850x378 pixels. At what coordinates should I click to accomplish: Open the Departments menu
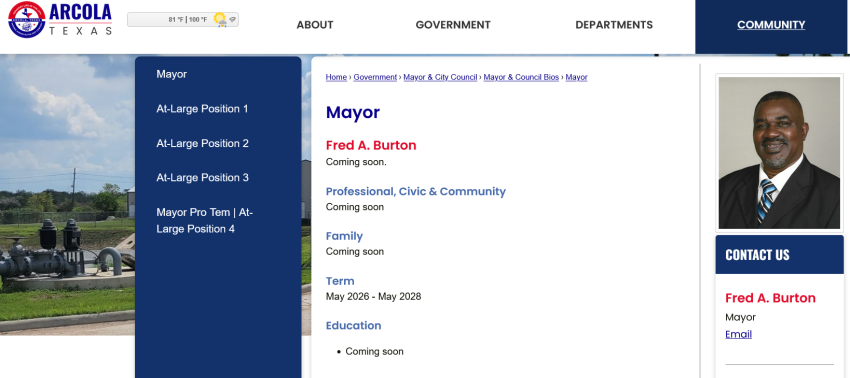[614, 25]
